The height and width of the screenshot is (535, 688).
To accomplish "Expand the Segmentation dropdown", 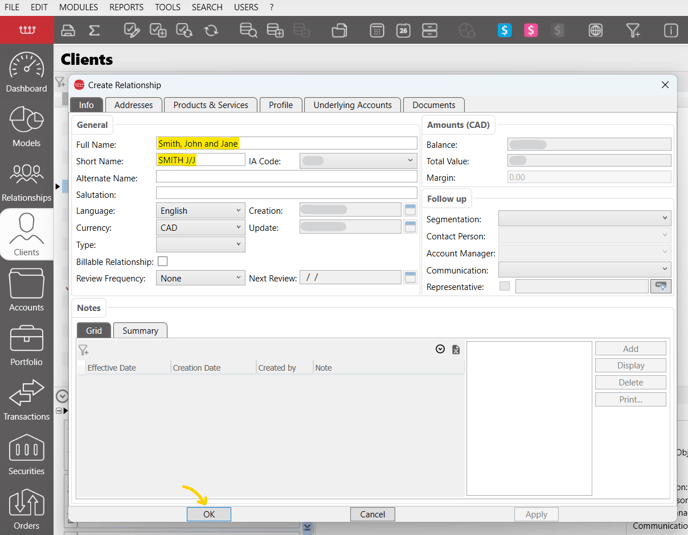I will pos(584,219).
